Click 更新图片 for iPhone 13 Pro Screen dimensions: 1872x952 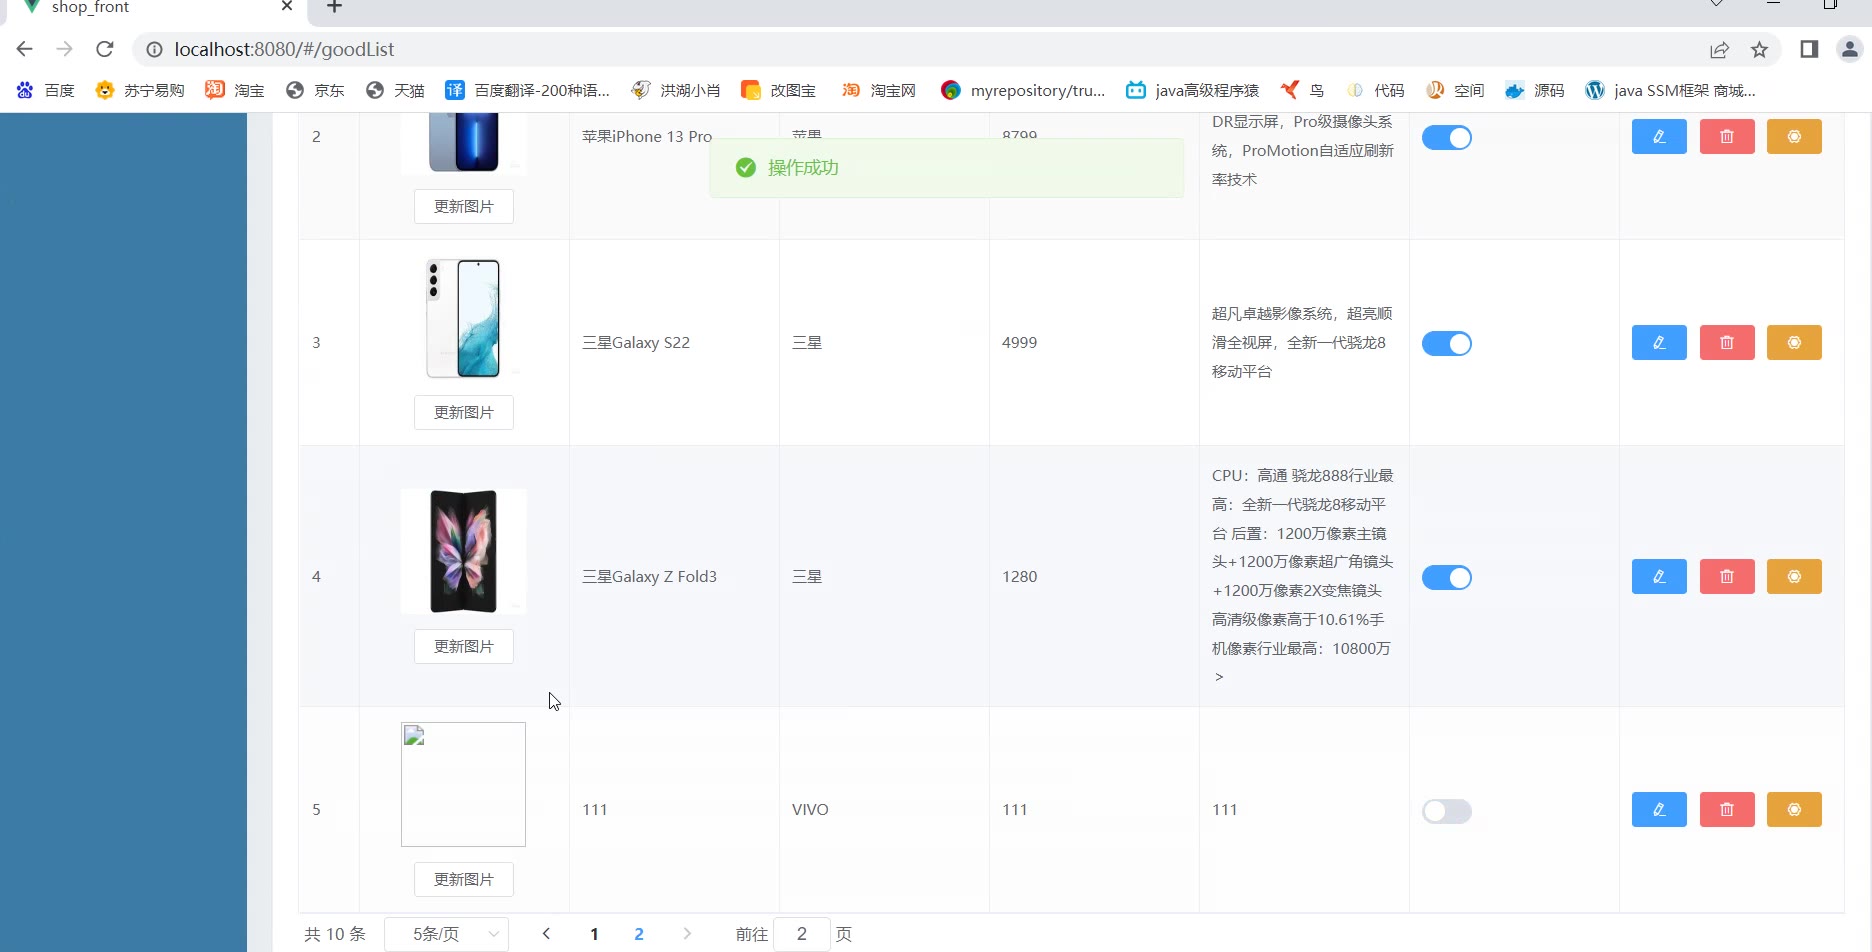click(x=464, y=207)
